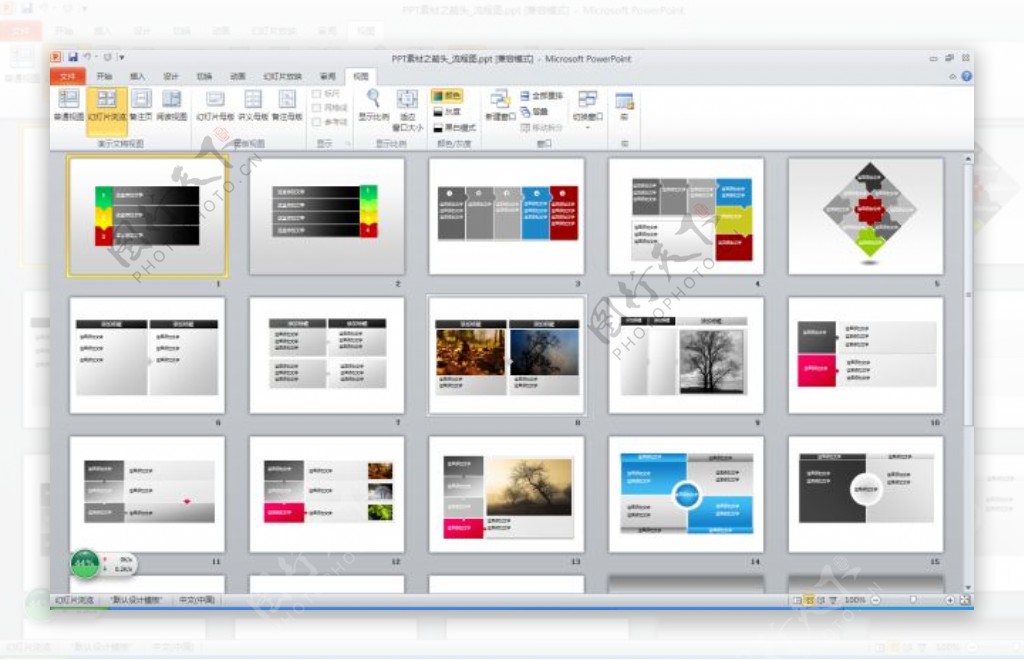The height and width of the screenshot is (660, 1024).
Task: Click the fit slide to window icon in status bar
Action: pos(965,600)
